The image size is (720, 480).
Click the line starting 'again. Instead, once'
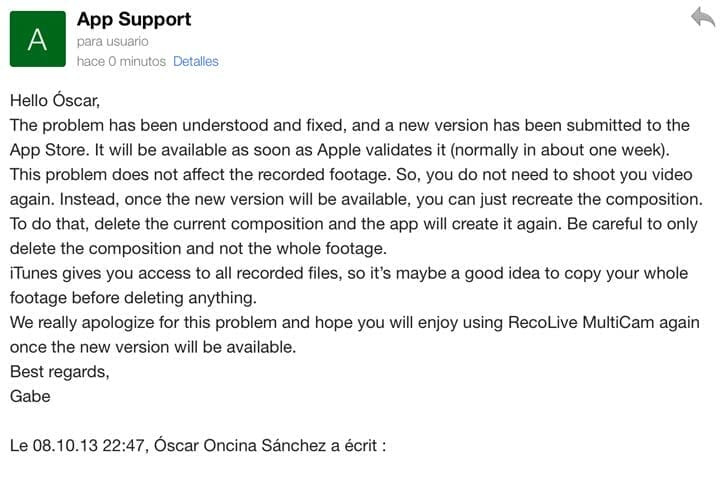[350, 199]
